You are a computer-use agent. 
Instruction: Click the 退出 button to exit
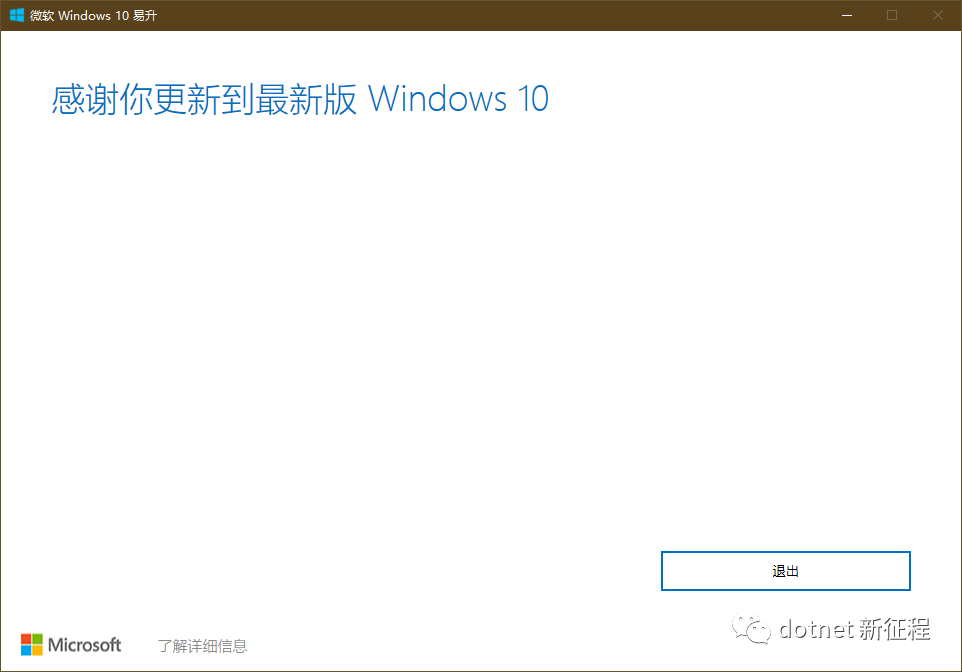785,571
